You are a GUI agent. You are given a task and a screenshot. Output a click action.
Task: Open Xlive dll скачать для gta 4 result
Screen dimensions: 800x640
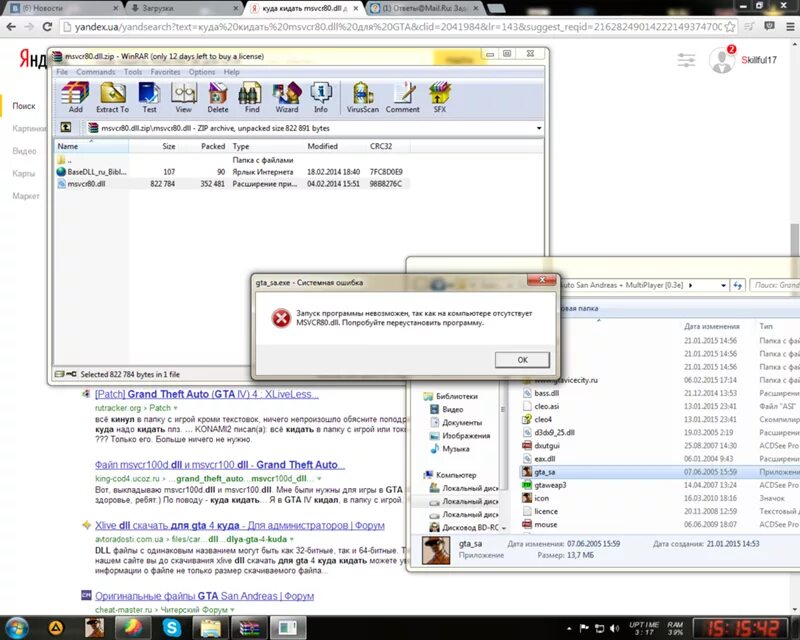tap(240, 525)
